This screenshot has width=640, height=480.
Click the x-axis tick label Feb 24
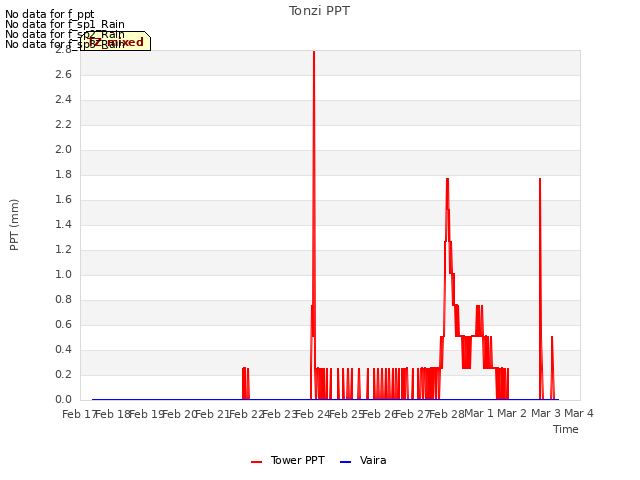click(312, 414)
